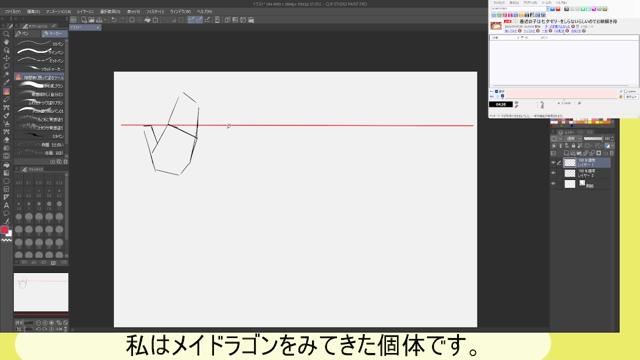The height and width of the screenshot is (360, 640).
Task: Switch to the マーカー sub tool tab
Action: [x=54, y=34]
